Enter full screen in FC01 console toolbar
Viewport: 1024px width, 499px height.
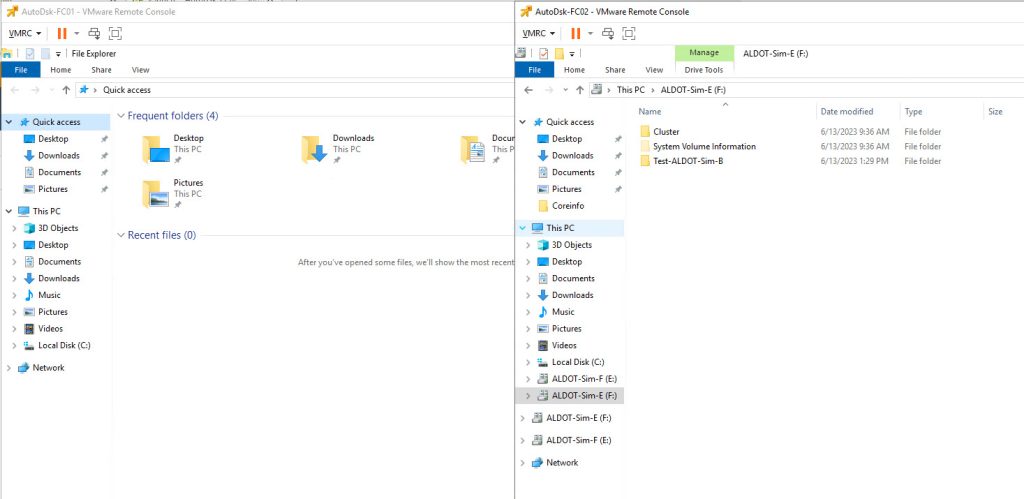tap(115, 33)
